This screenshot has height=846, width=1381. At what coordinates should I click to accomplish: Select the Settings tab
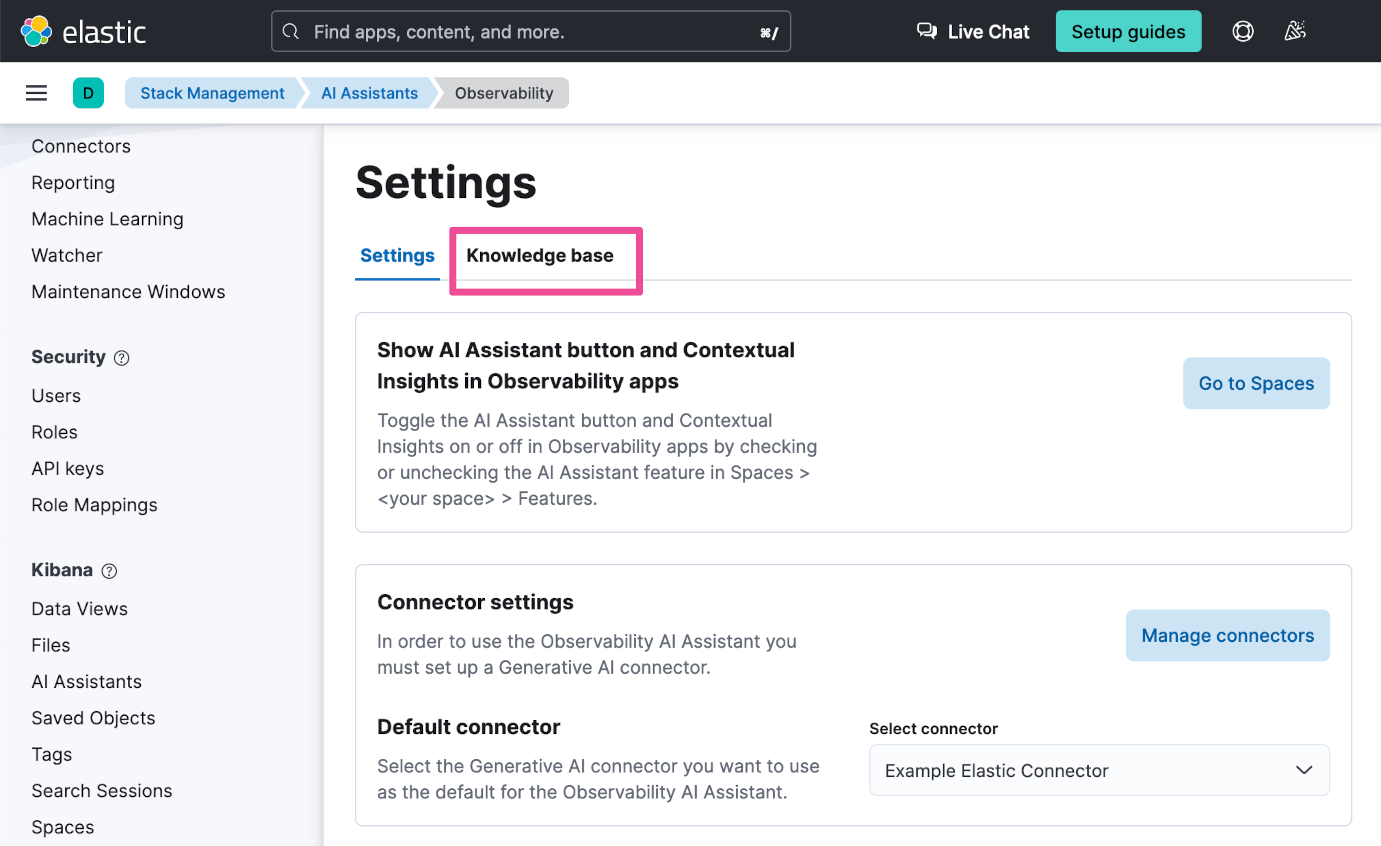tap(397, 255)
